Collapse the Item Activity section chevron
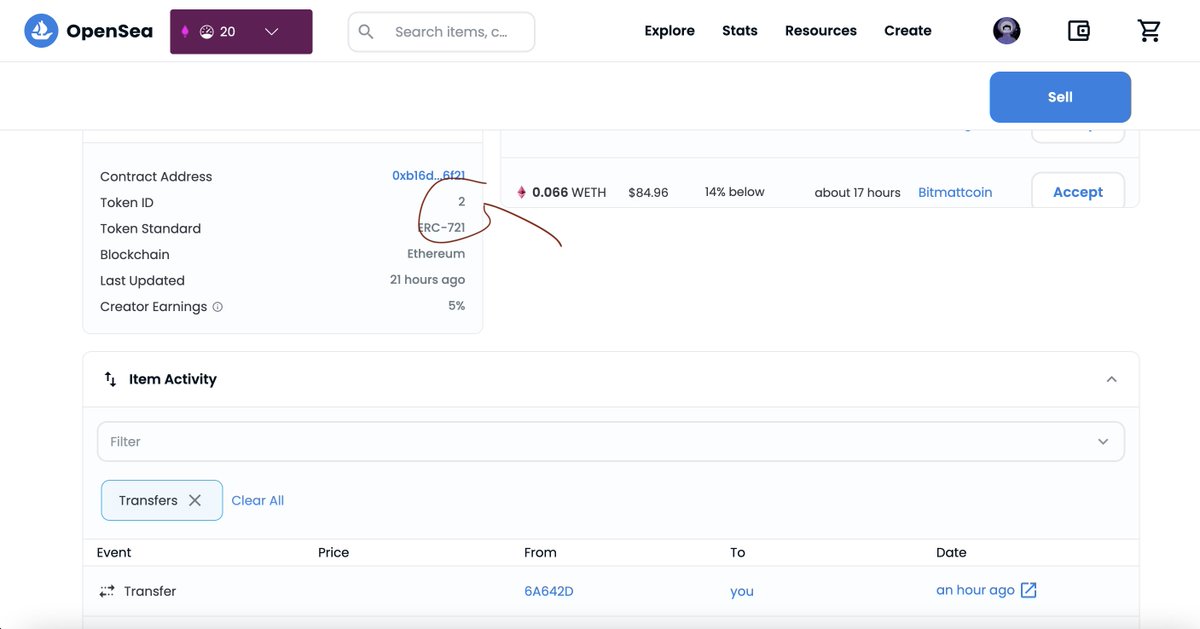1200x629 pixels. [x=1111, y=379]
